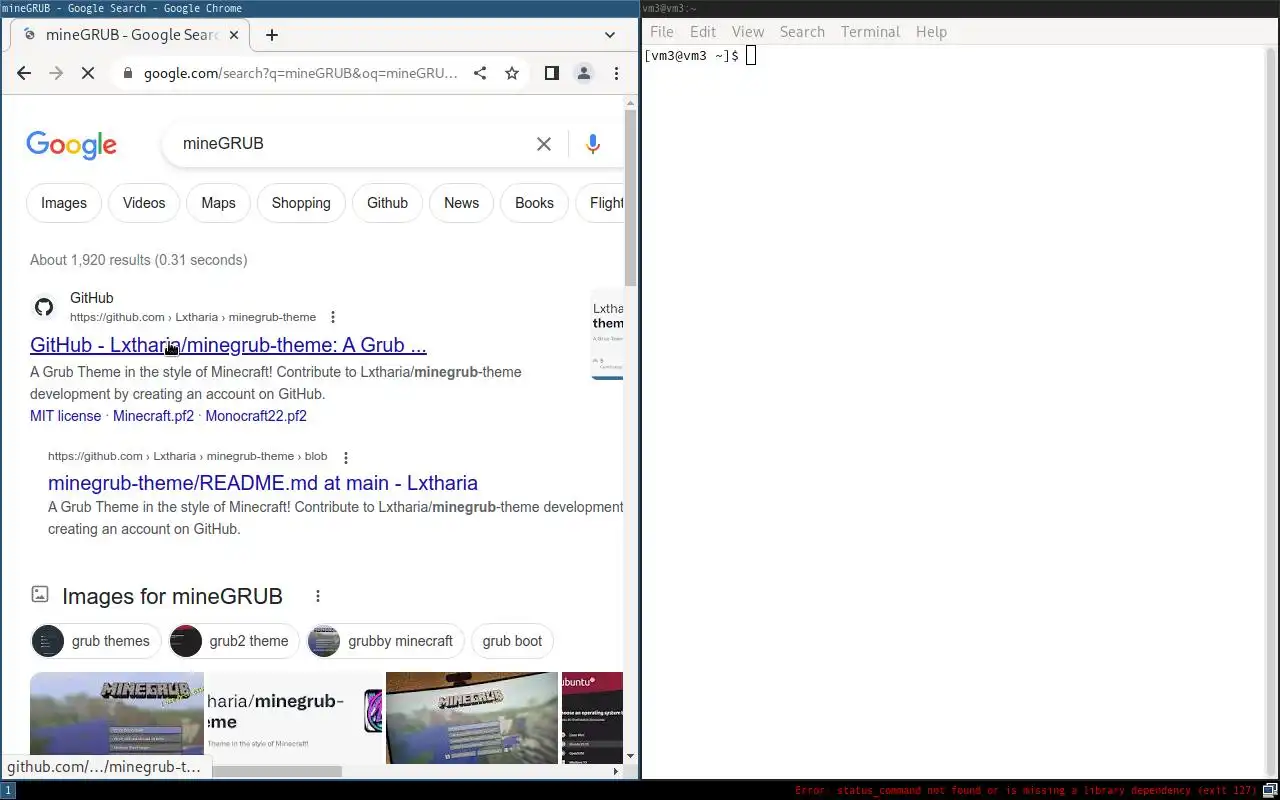Click scroll down arrow of page scrollbar
Screen dimensions: 1280x800
630,756
